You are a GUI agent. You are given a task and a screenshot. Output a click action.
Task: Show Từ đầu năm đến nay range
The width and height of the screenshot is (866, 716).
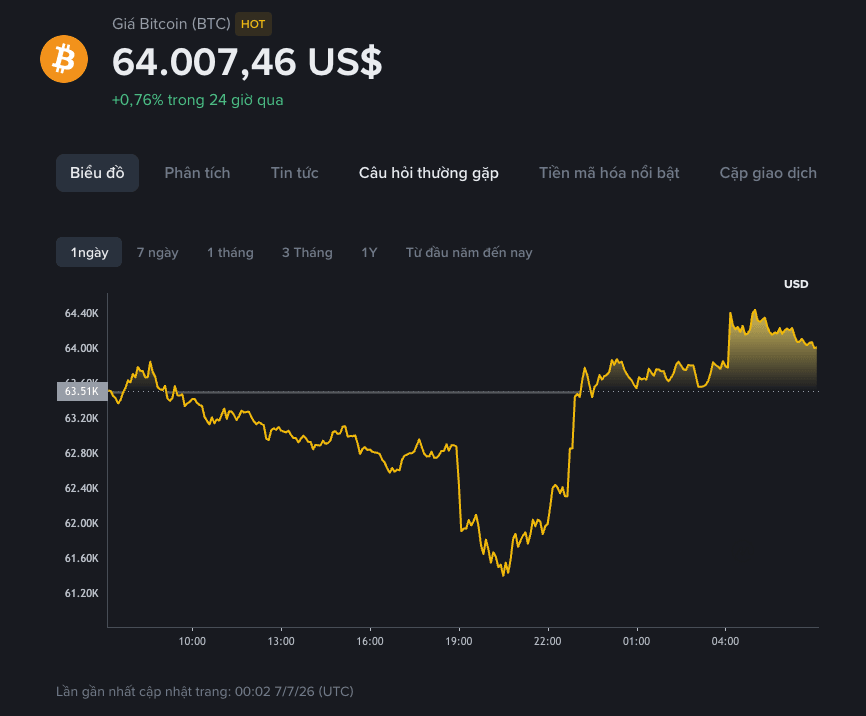pos(469,252)
